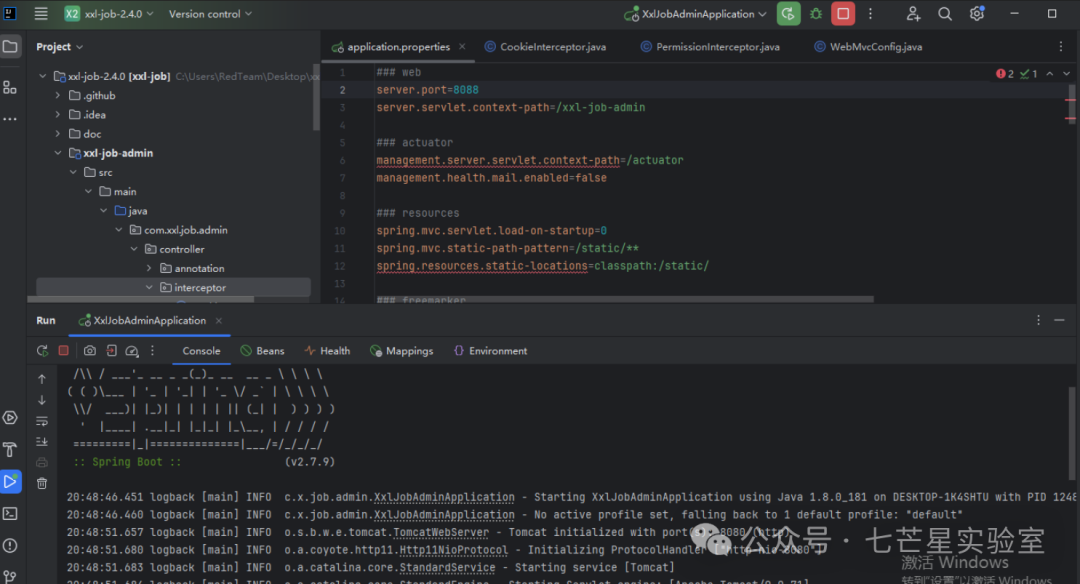Screen dimensions: 1080x584
Task: Open the Environment tab
Action: click(490, 351)
